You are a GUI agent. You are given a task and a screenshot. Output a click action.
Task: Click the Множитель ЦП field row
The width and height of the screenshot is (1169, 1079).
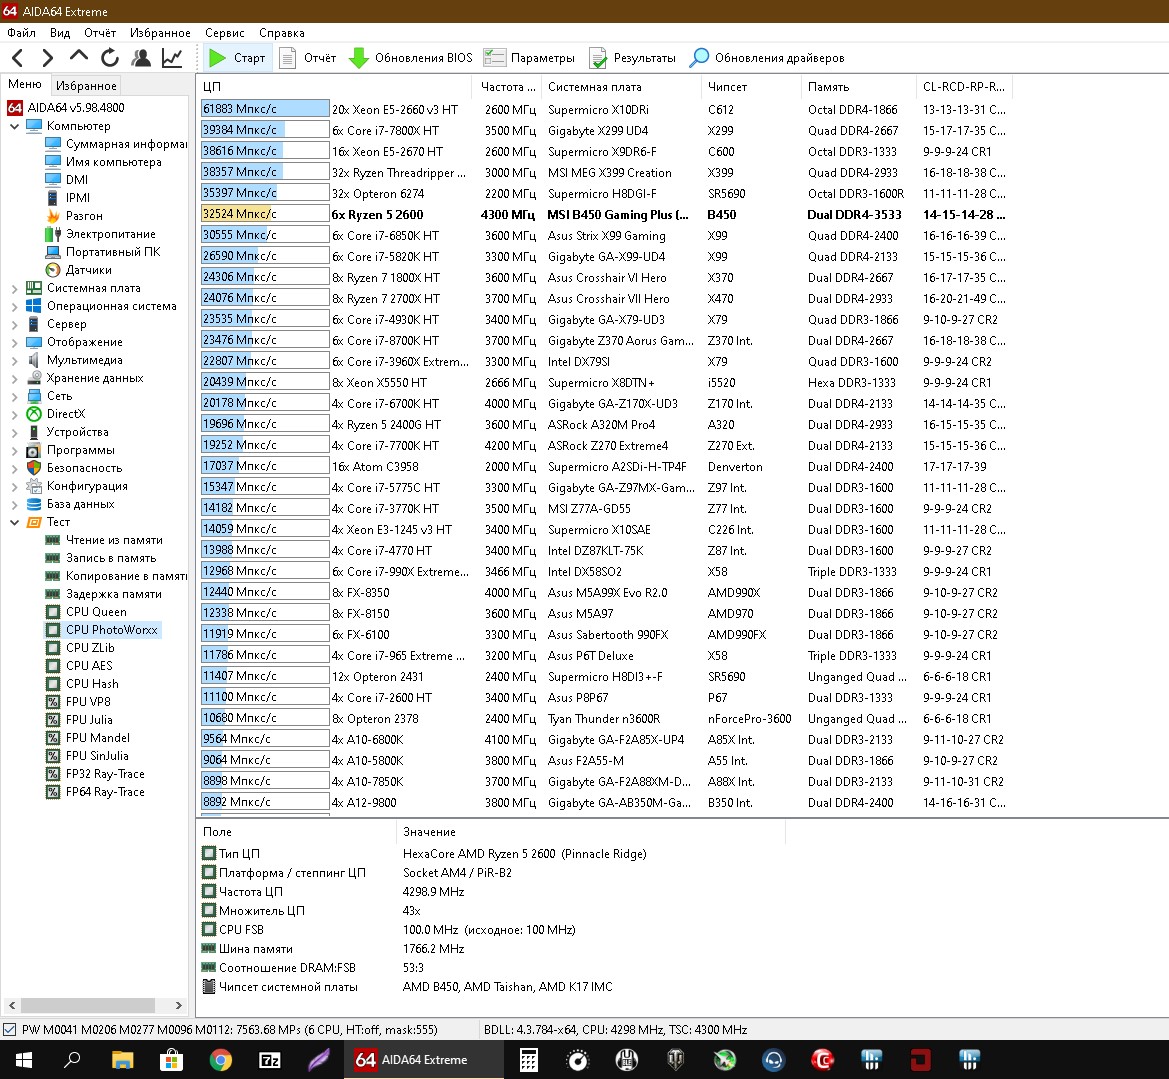492,911
